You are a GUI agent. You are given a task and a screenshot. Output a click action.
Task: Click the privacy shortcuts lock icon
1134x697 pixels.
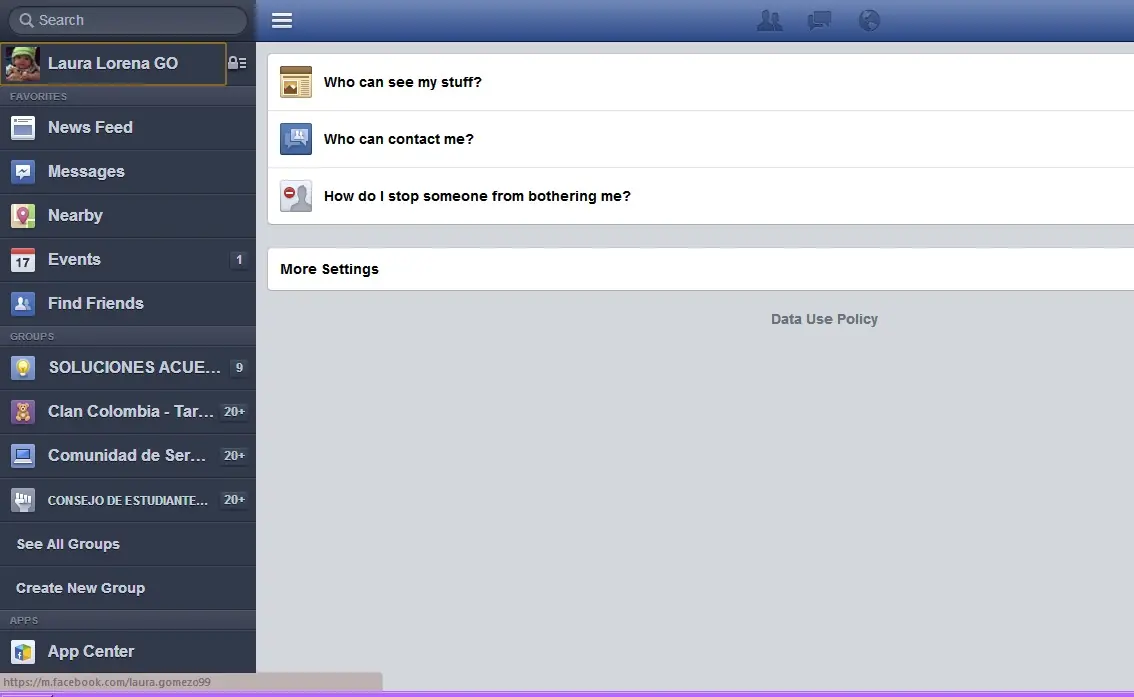coord(237,63)
